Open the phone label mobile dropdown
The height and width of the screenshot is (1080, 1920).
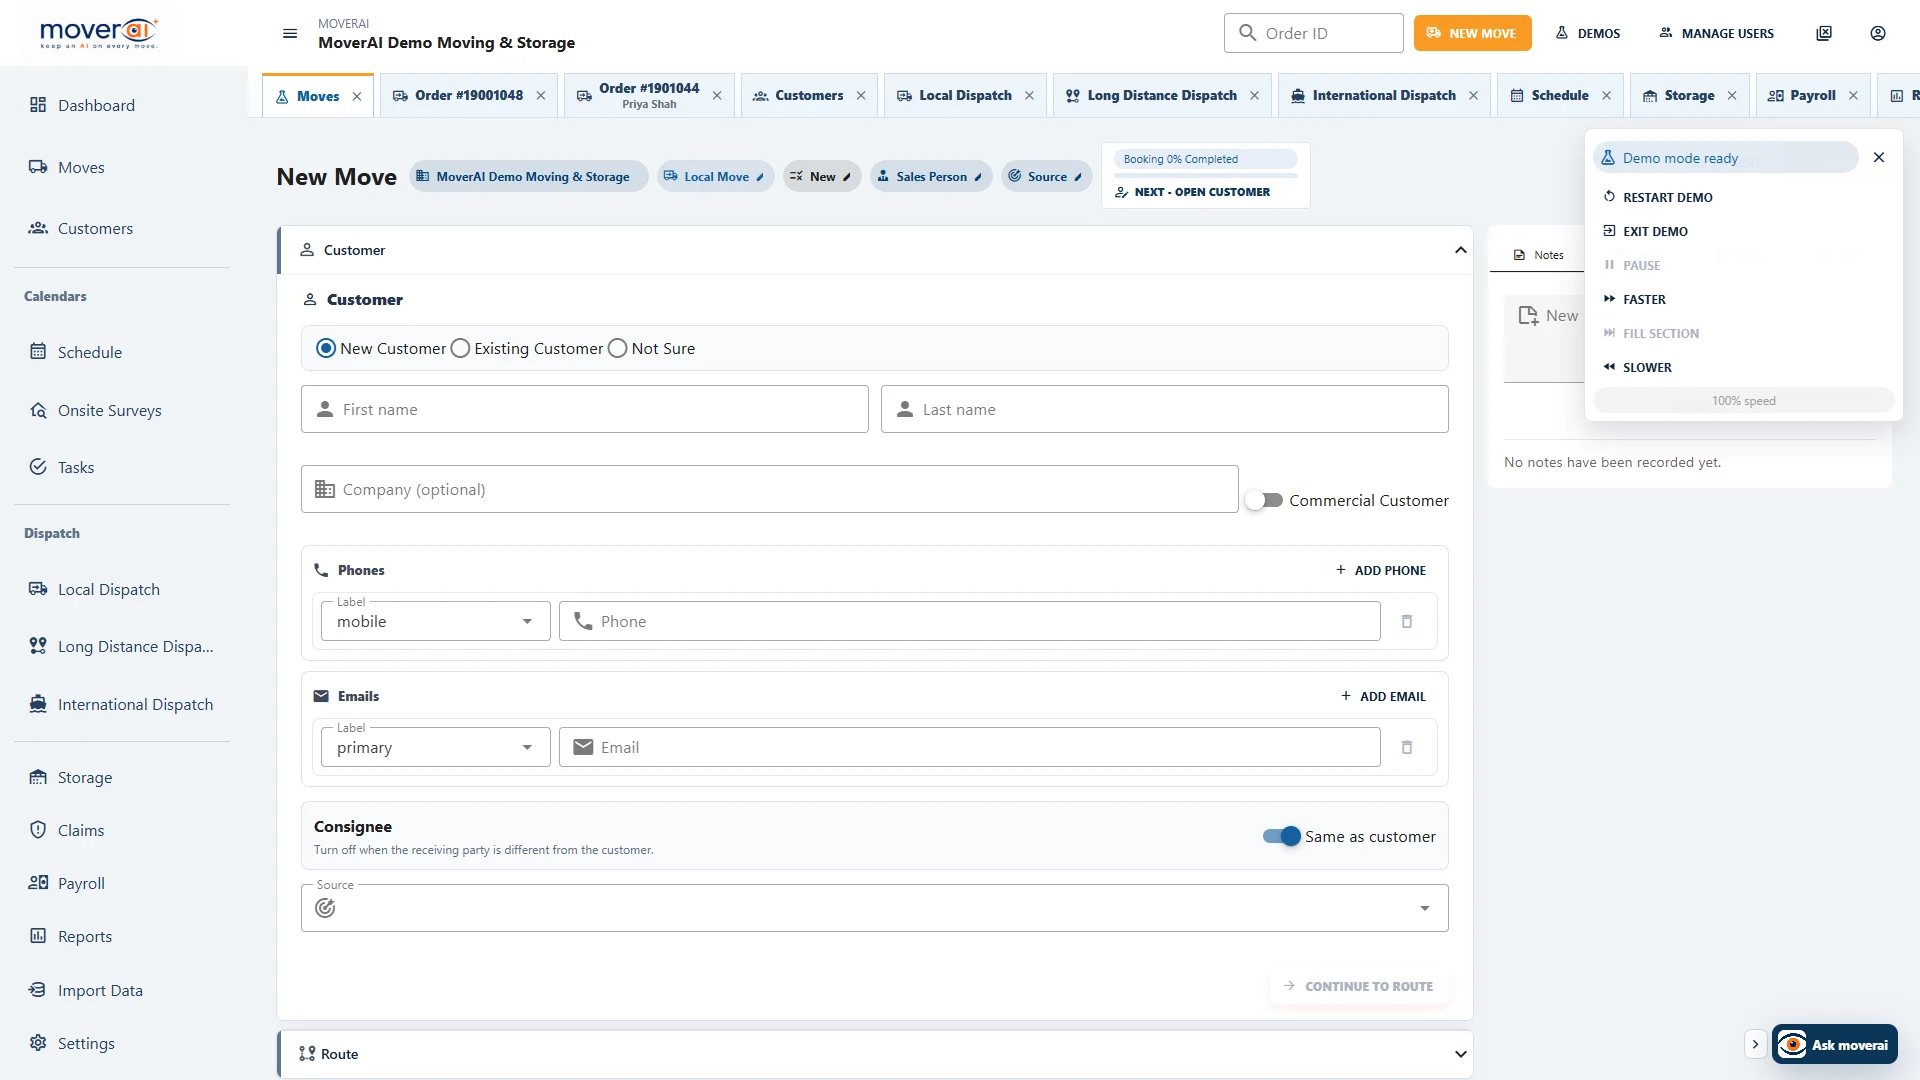click(x=436, y=621)
